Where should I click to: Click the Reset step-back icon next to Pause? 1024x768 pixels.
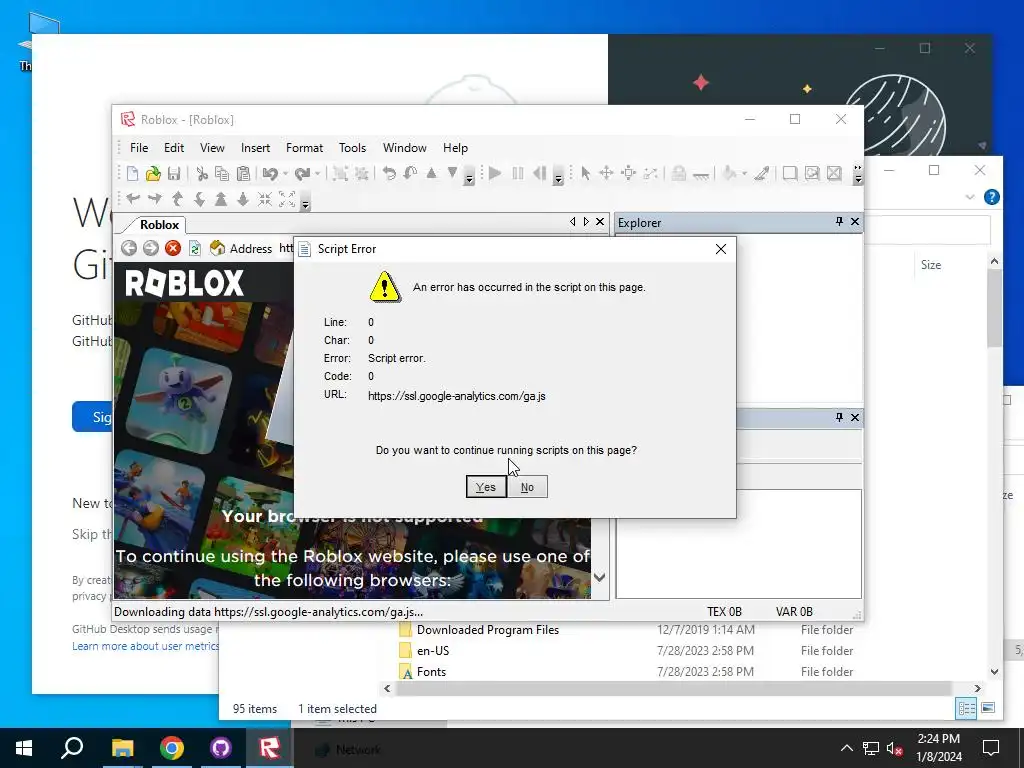tap(539, 174)
